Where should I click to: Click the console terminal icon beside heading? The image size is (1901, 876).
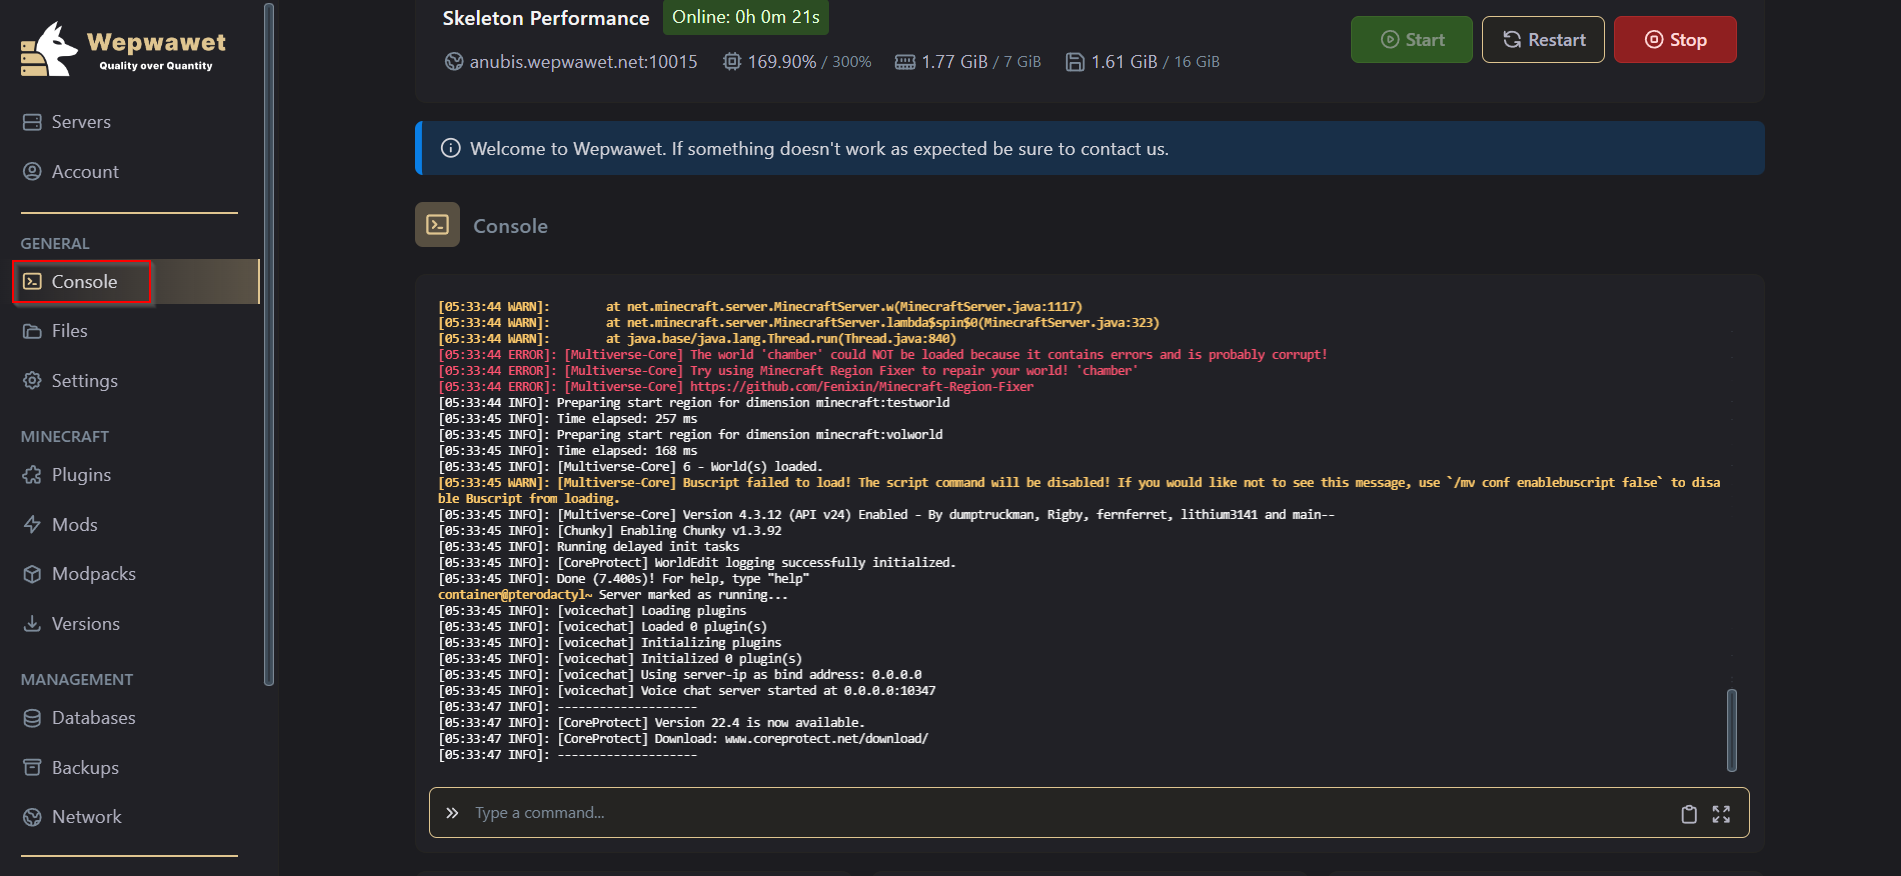pos(438,225)
